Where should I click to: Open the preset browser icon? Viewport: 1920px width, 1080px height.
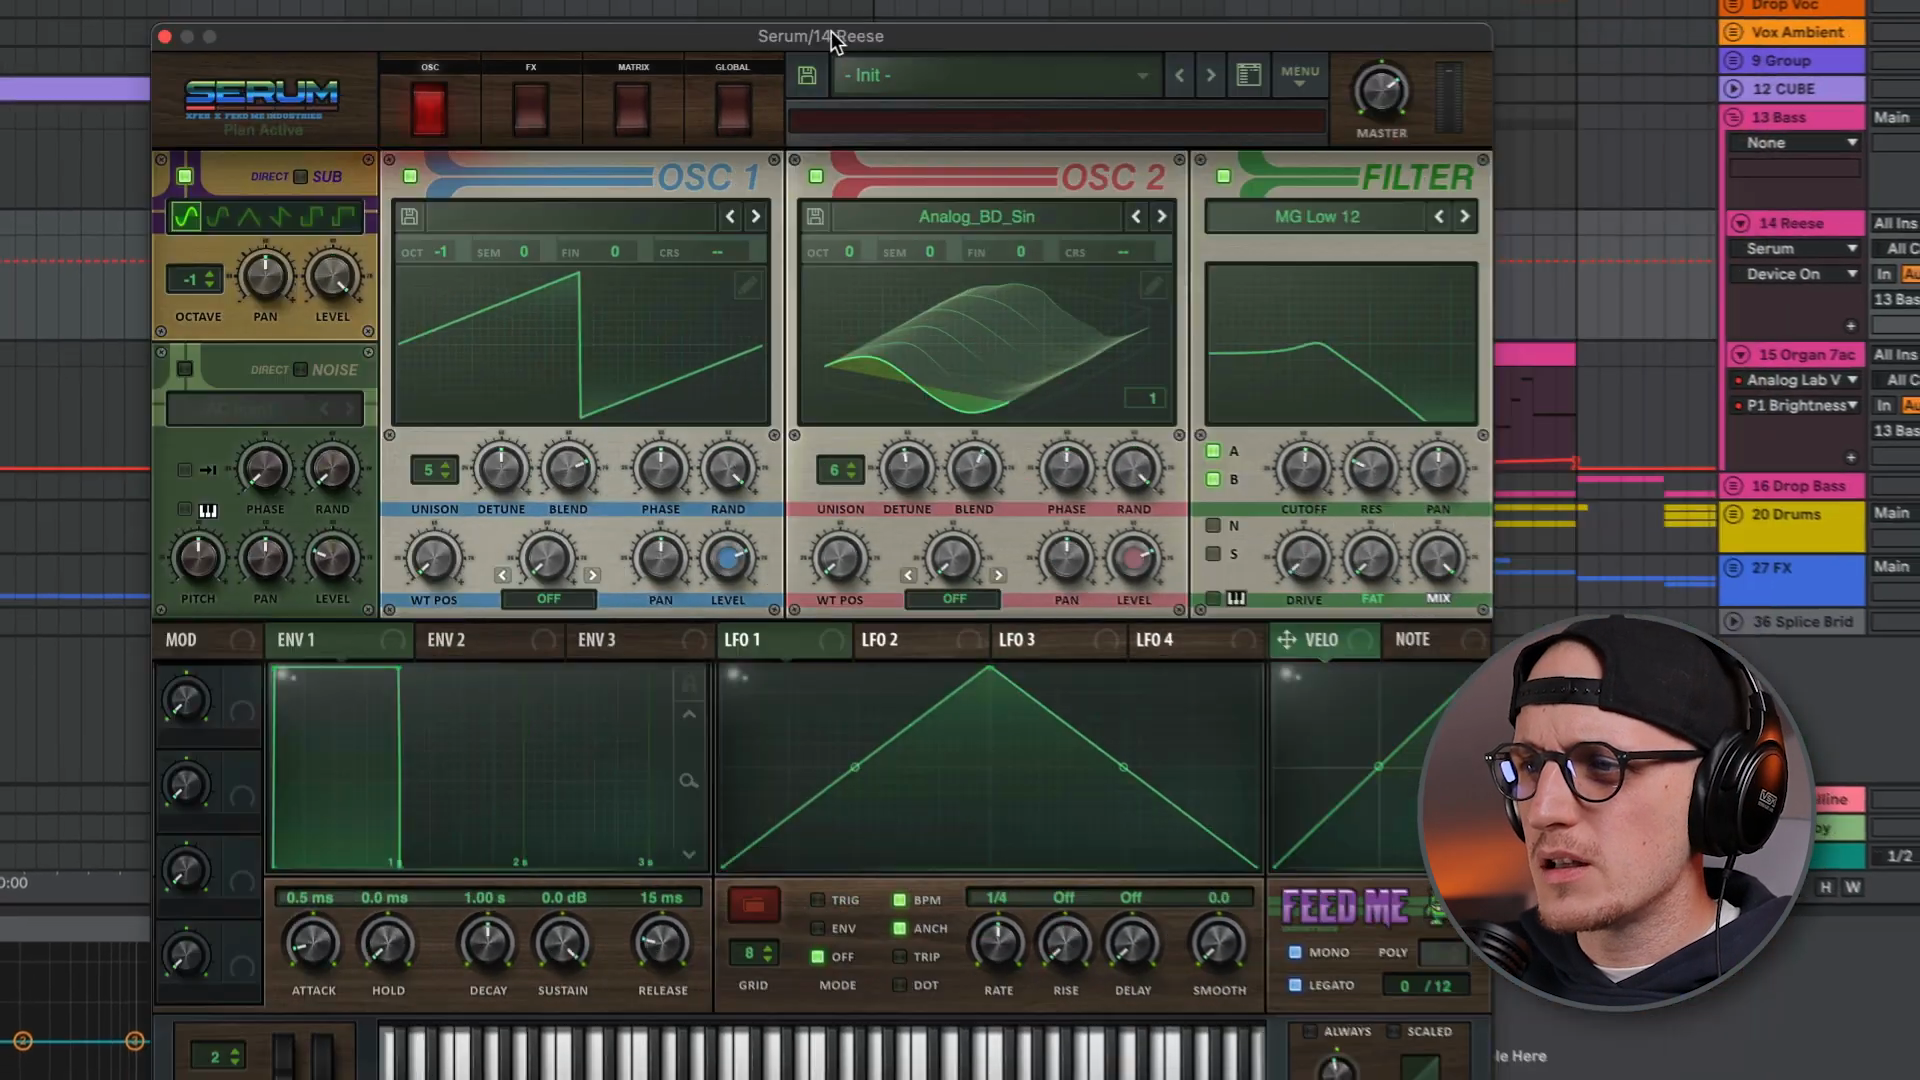pyautogui.click(x=1248, y=75)
